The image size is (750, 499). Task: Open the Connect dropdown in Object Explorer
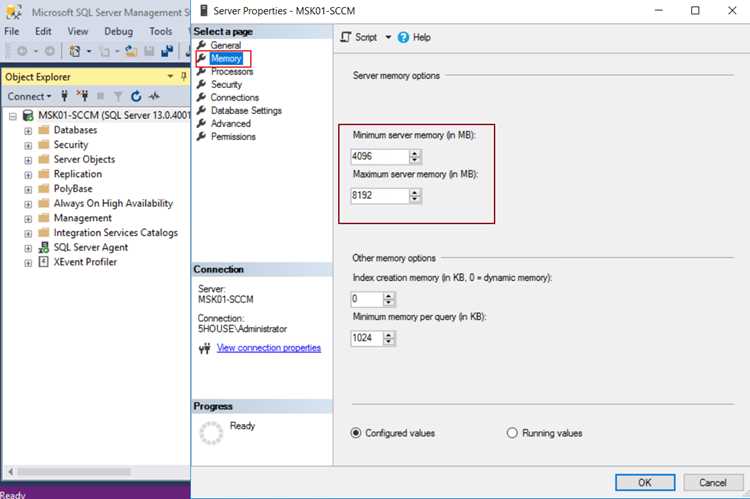[x=29, y=96]
